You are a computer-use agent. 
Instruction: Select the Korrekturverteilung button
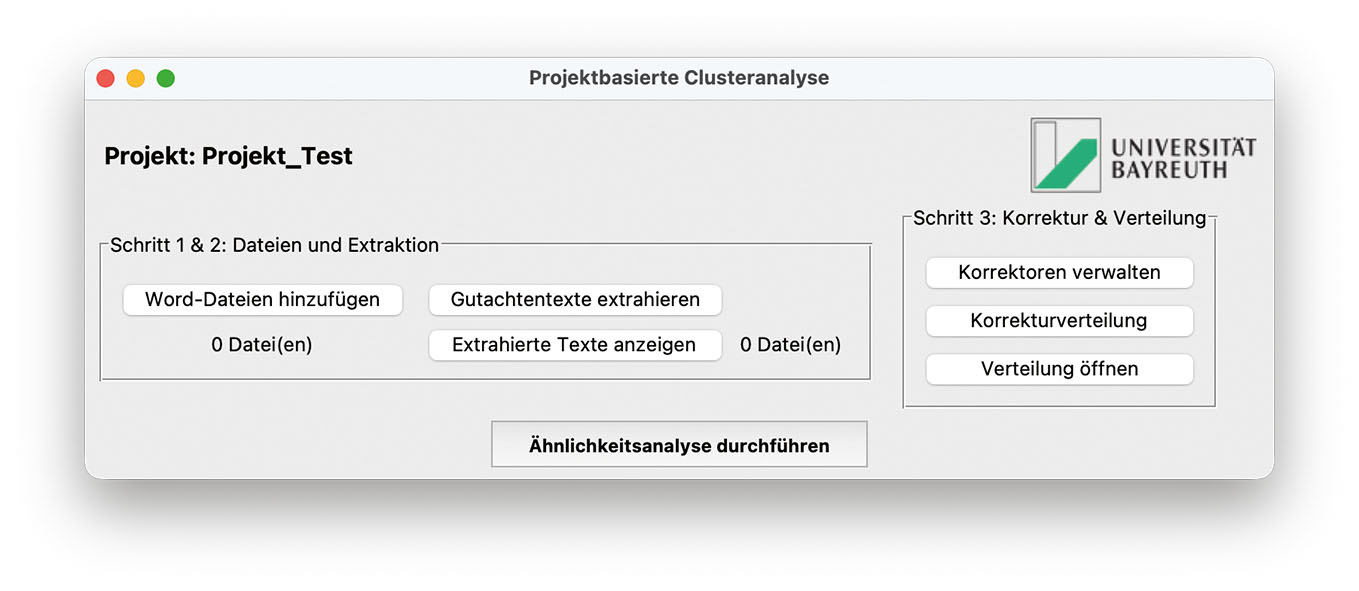pyautogui.click(x=1059, y=321)
